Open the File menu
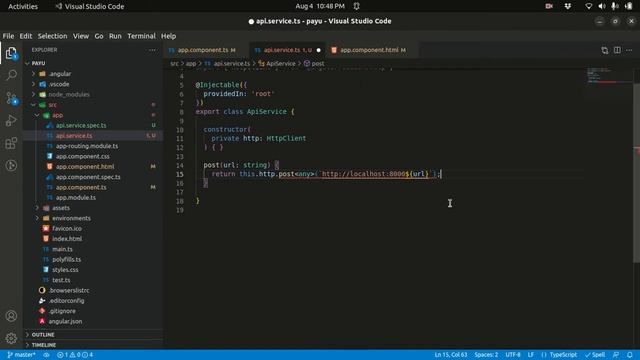This screenshot has width=640, height=360. pyautogui.click(x=8, y=36)
